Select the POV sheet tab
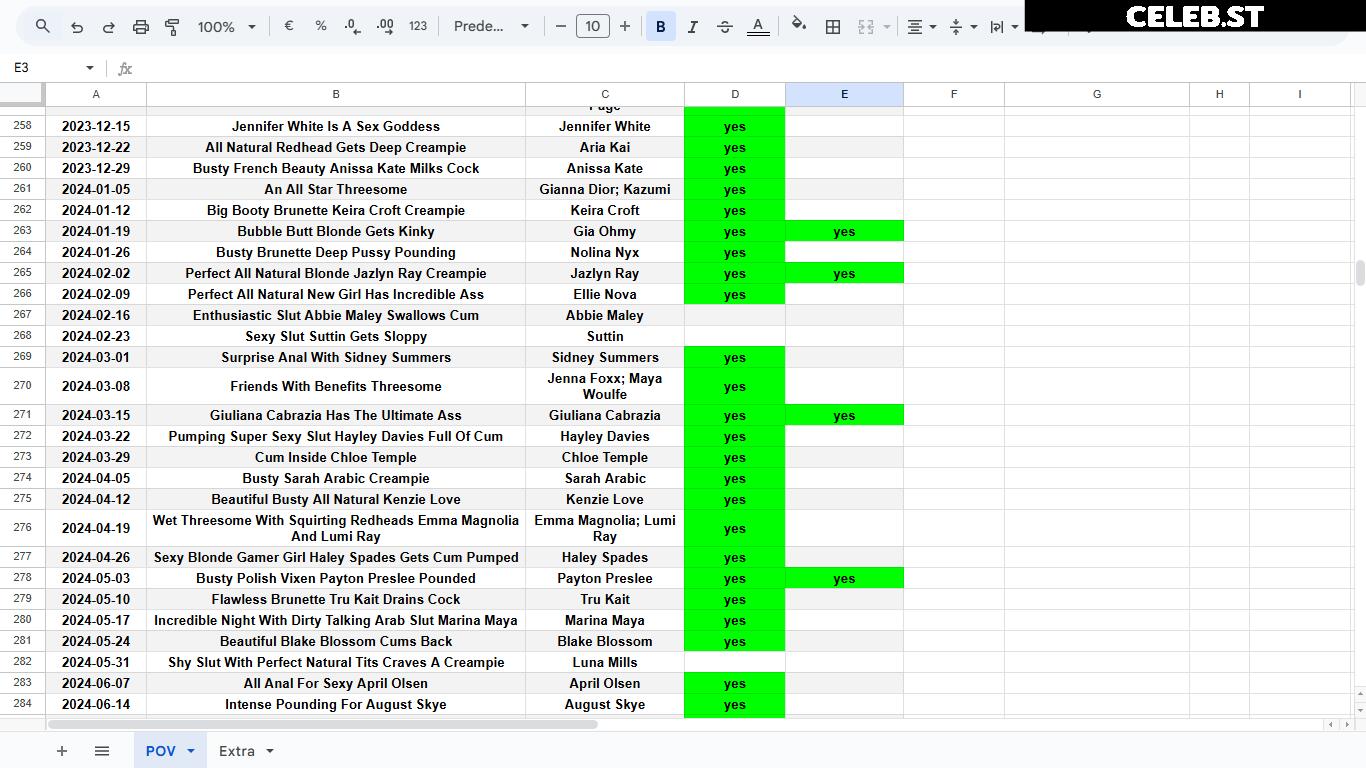The image size is (1366, 768). pos(170,751)
